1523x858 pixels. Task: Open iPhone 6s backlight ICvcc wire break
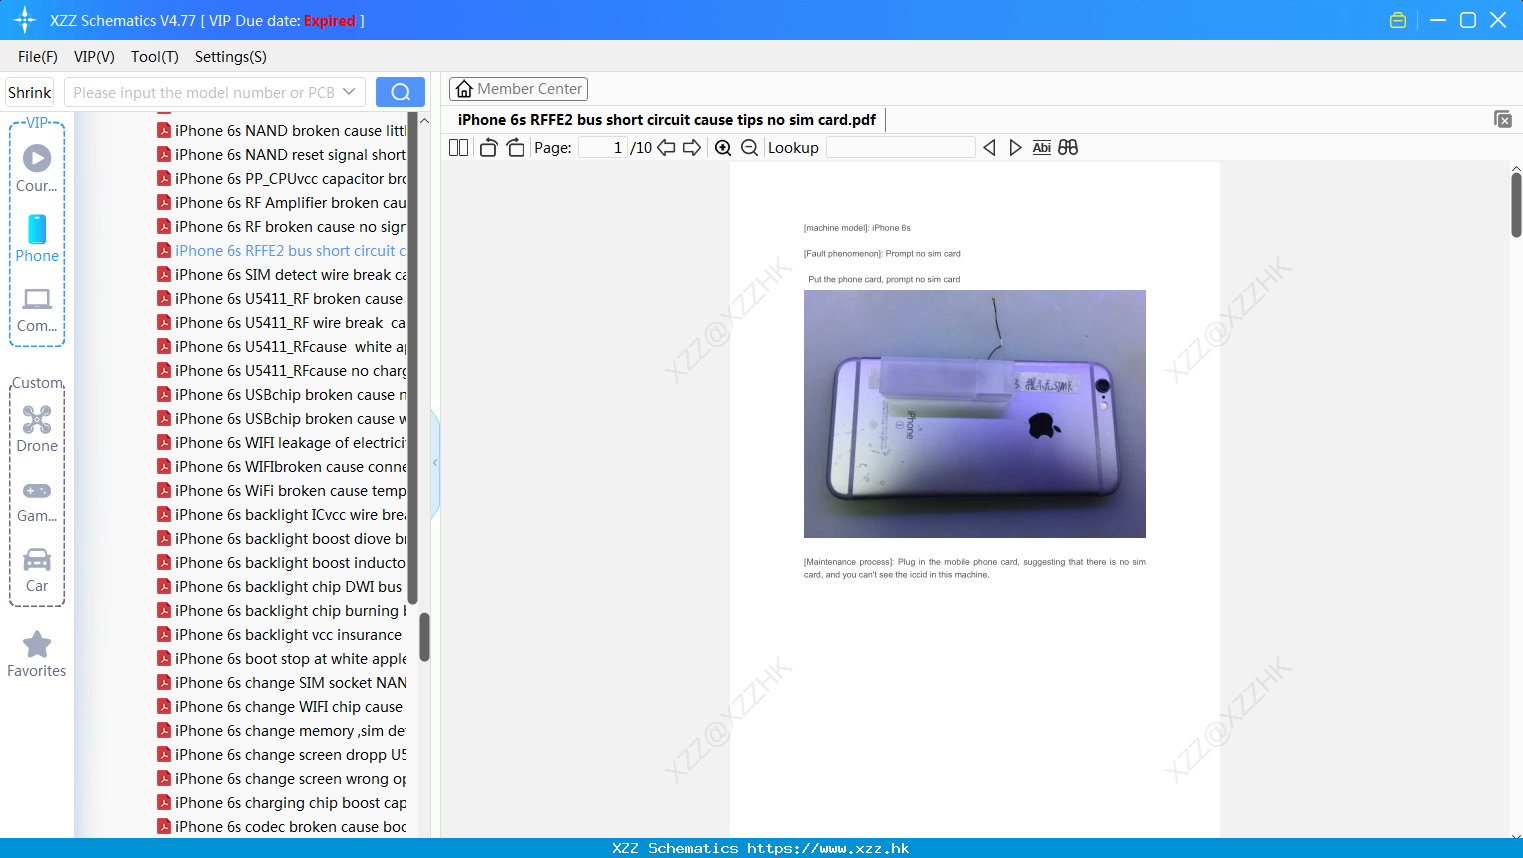(282, 515)
